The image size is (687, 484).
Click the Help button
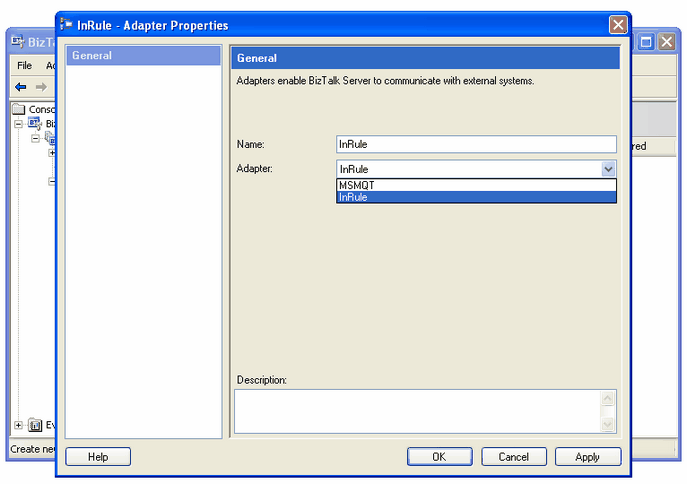98,457
